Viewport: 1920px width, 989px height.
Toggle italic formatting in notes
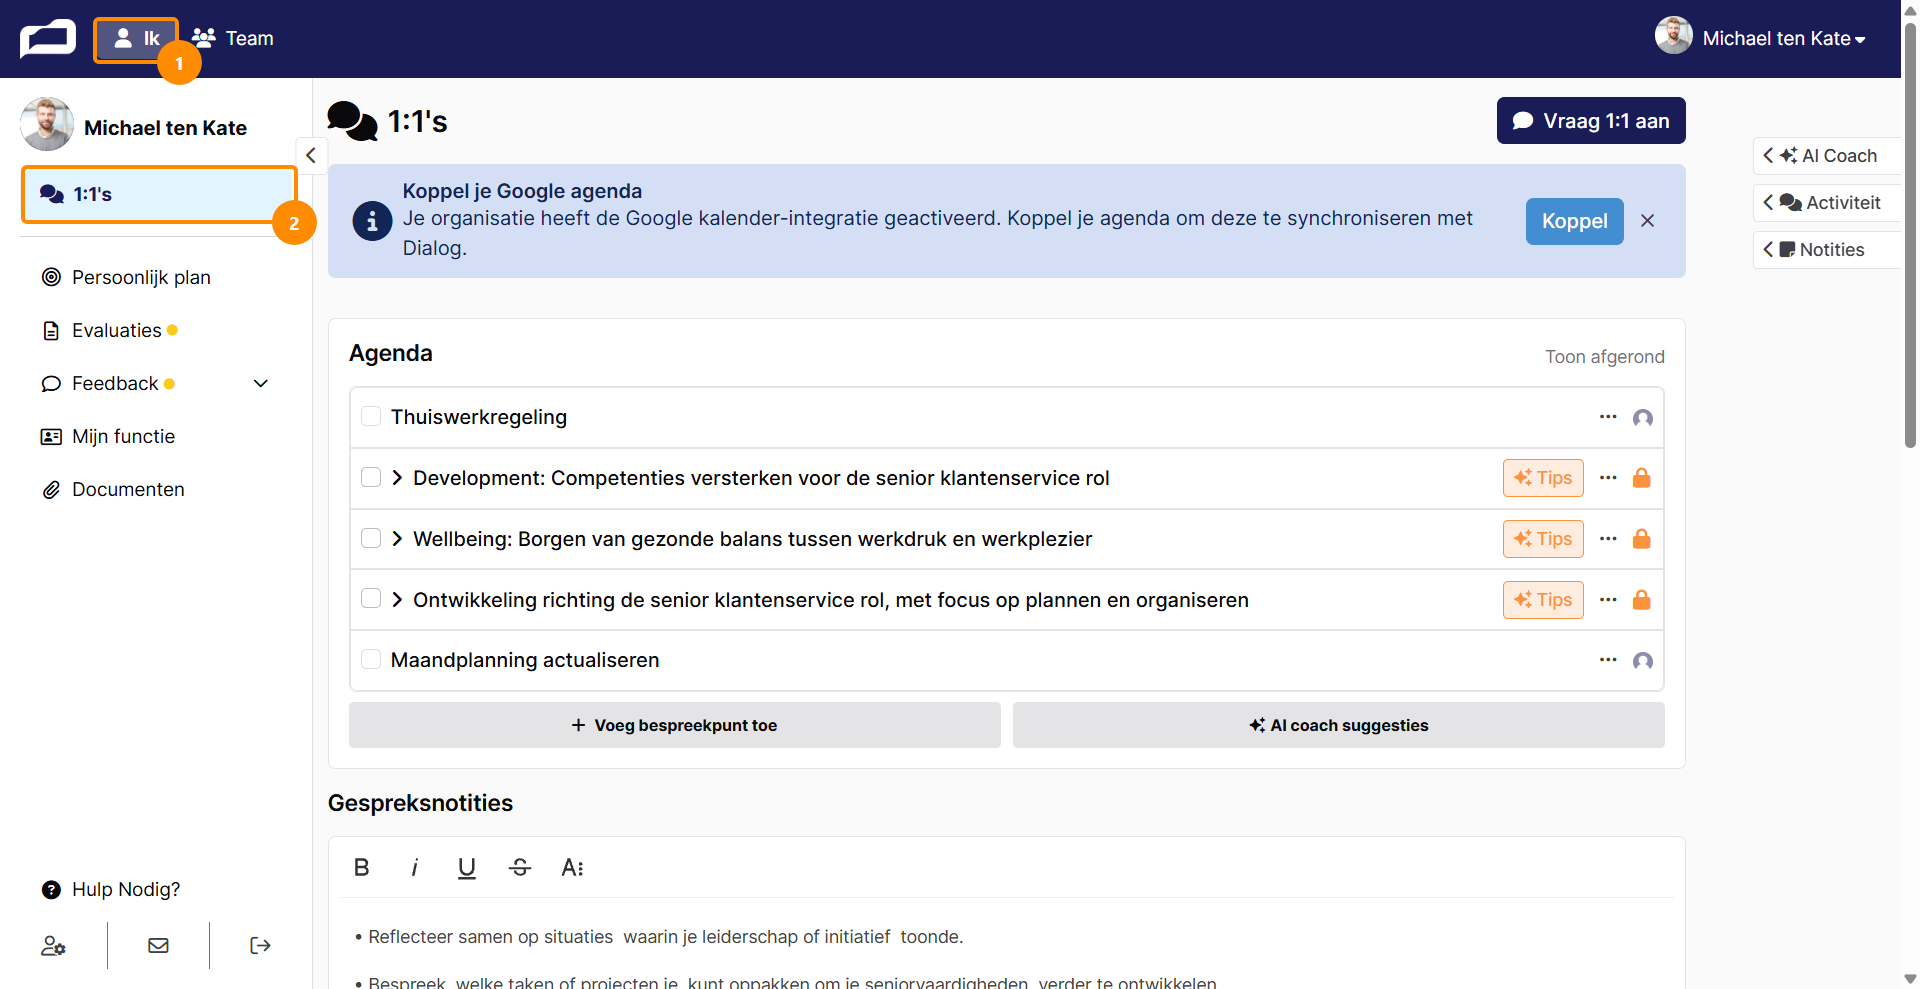click(414, 867)
